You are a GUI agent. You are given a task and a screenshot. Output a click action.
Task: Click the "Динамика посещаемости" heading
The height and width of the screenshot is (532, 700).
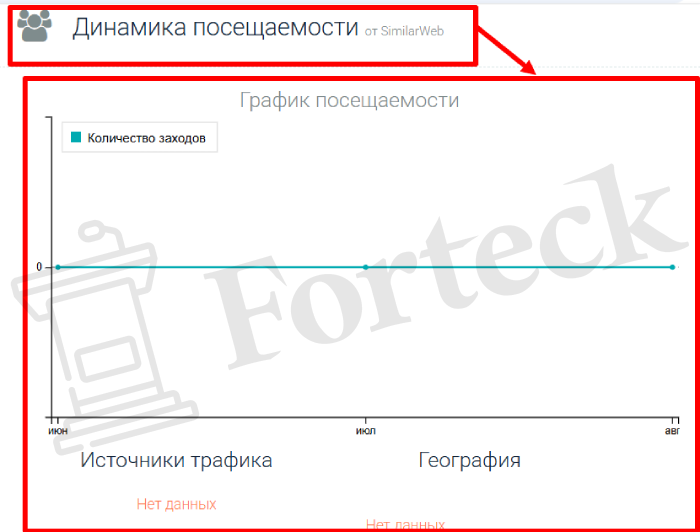tap(215, 28)
